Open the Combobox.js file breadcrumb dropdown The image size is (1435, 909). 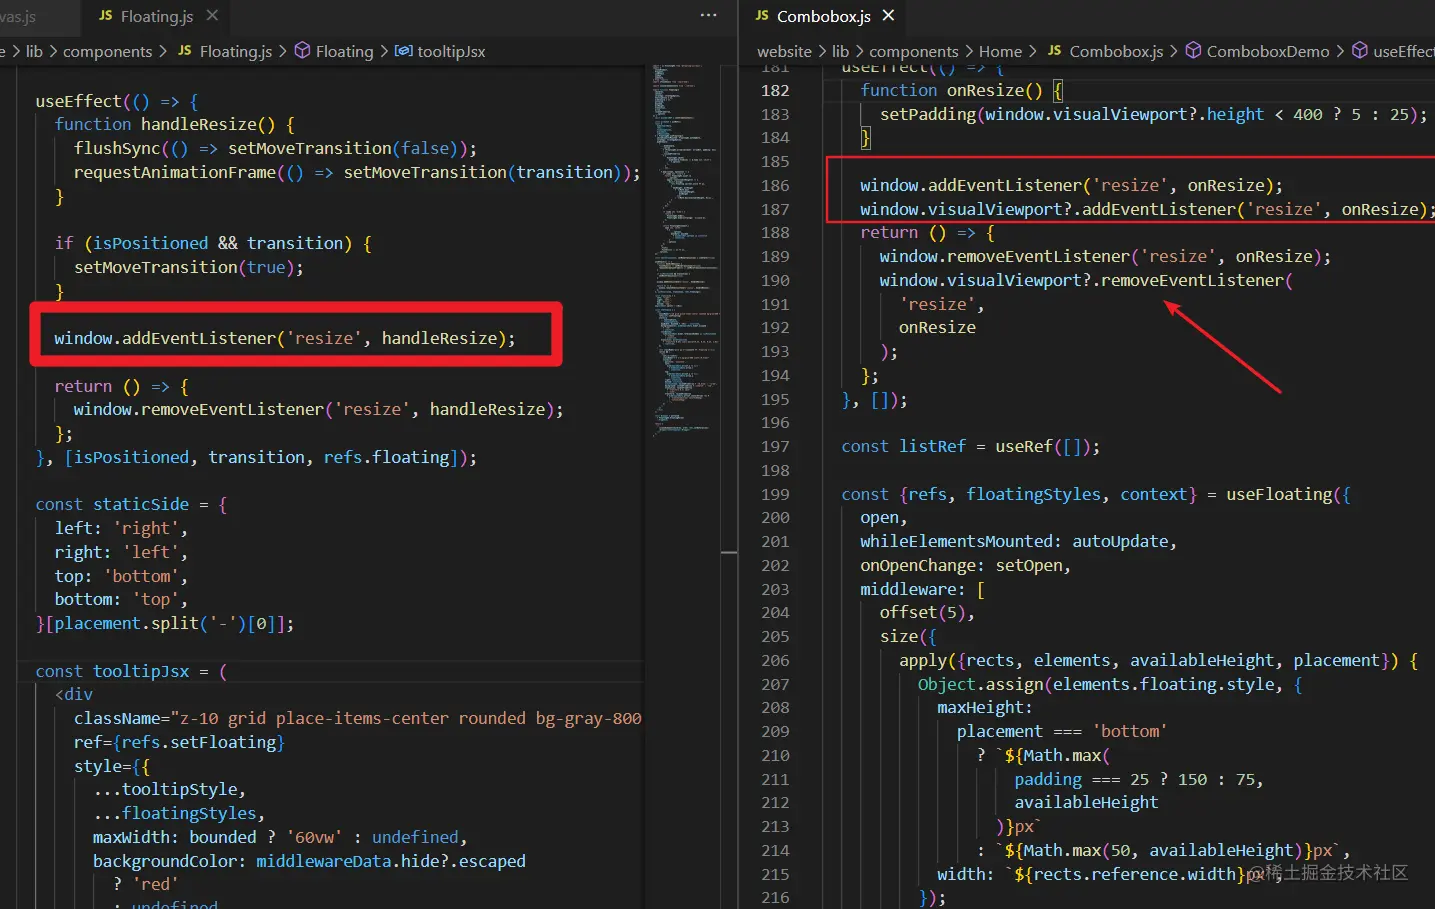(1116, 51)
